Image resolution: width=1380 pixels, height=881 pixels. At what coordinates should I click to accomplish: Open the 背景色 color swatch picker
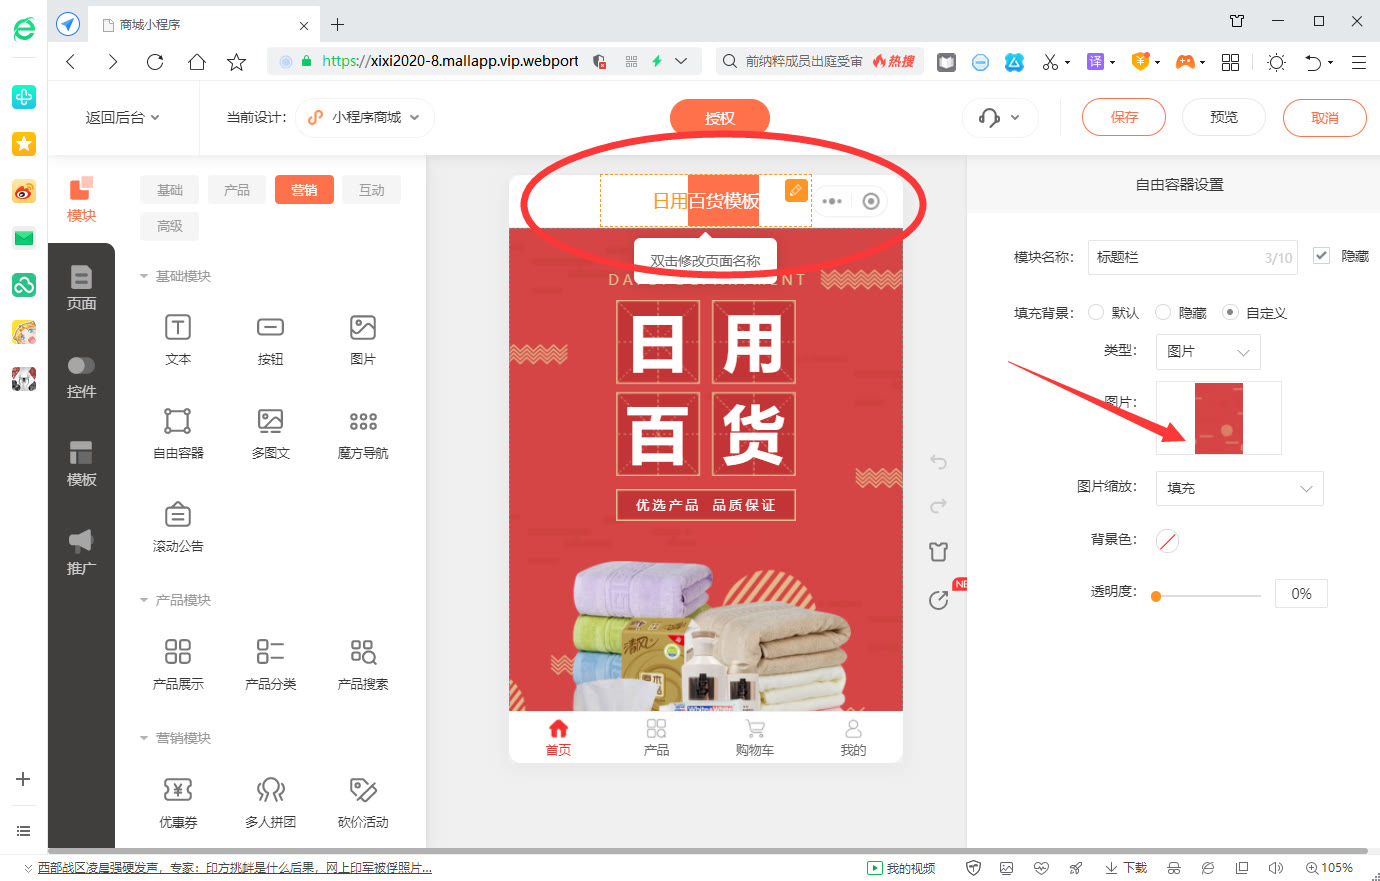[x=1166, y=540]
